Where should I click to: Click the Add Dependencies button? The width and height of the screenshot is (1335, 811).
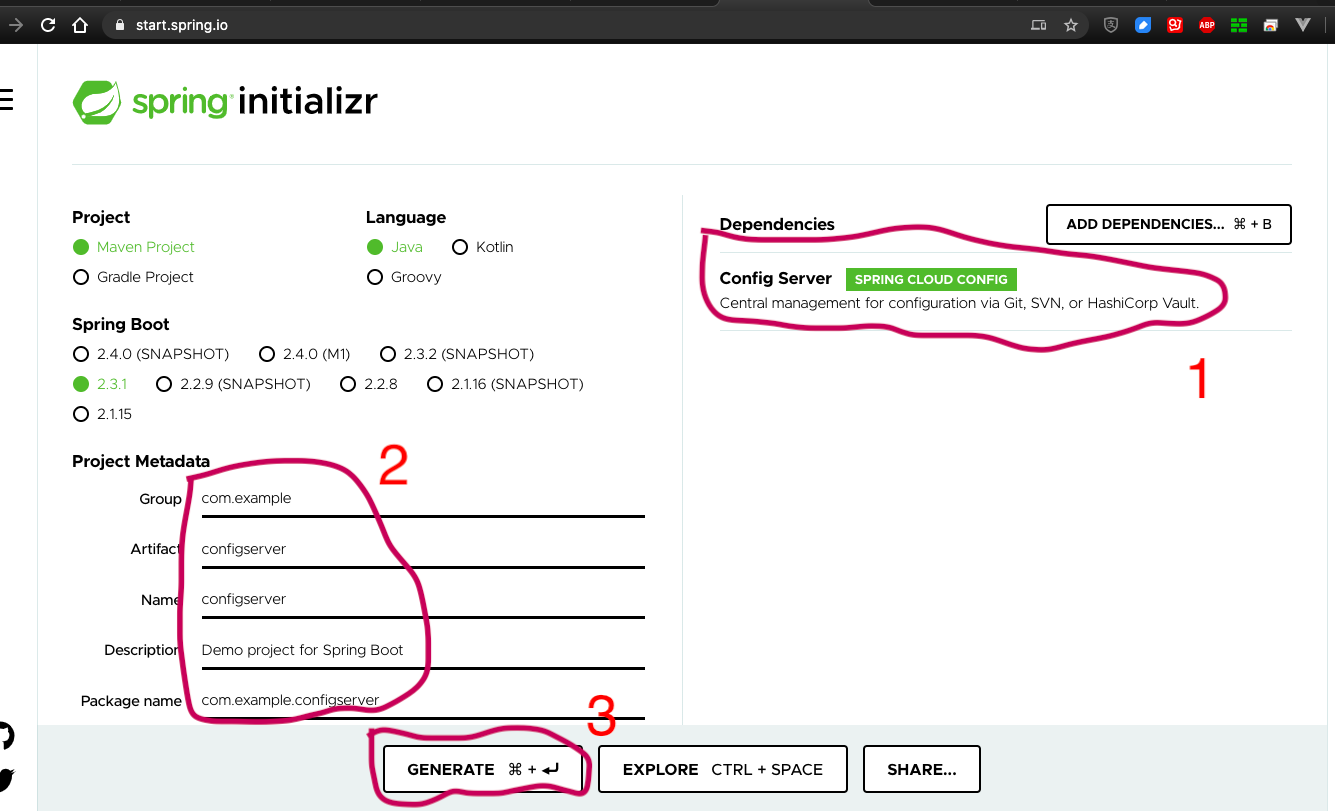(x=1169, y=224)
